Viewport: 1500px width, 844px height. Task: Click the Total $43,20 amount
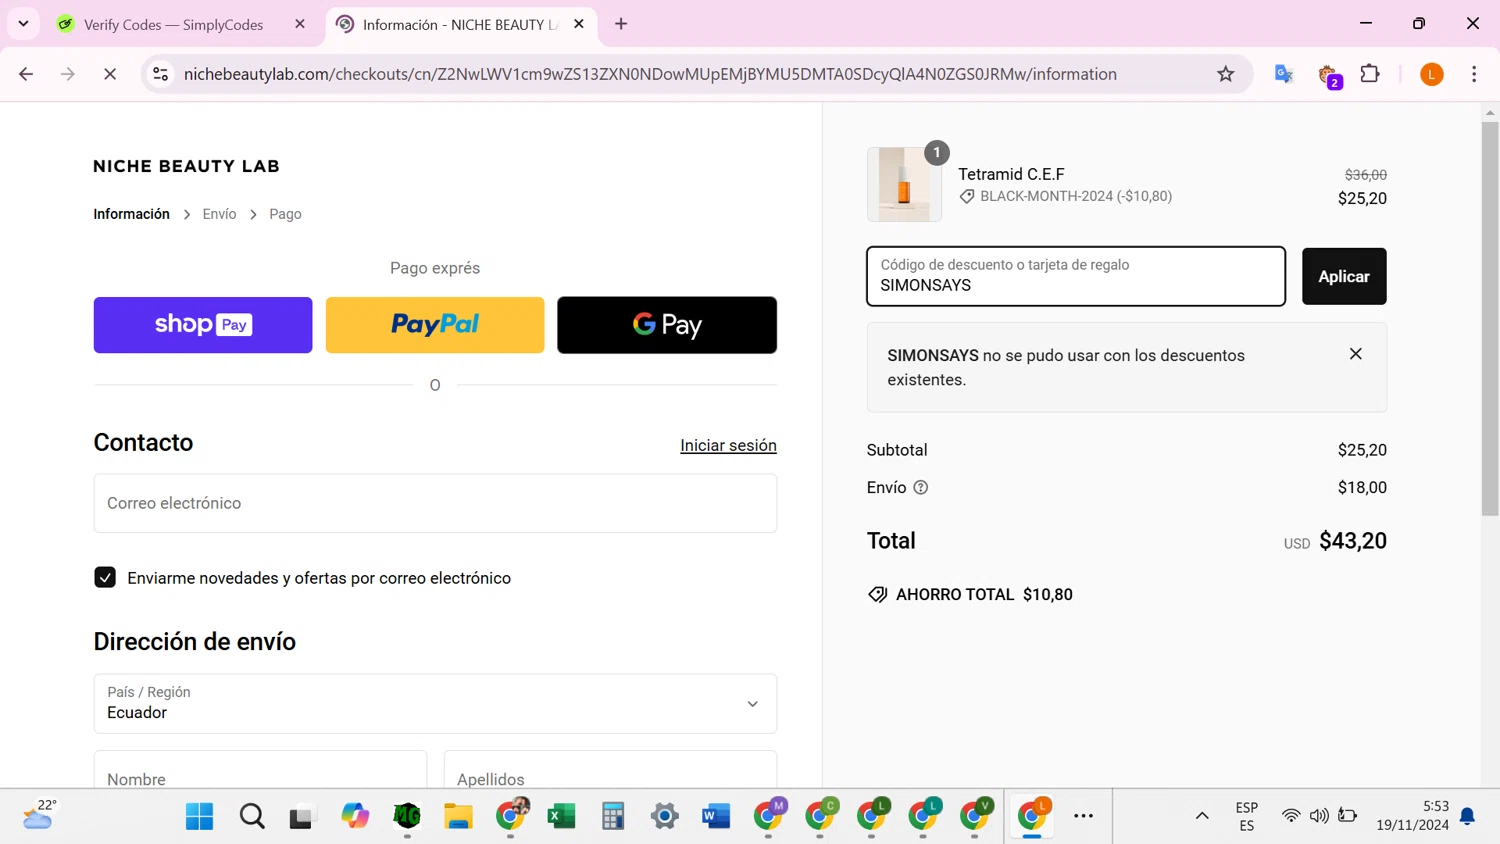pos(1353,541)
